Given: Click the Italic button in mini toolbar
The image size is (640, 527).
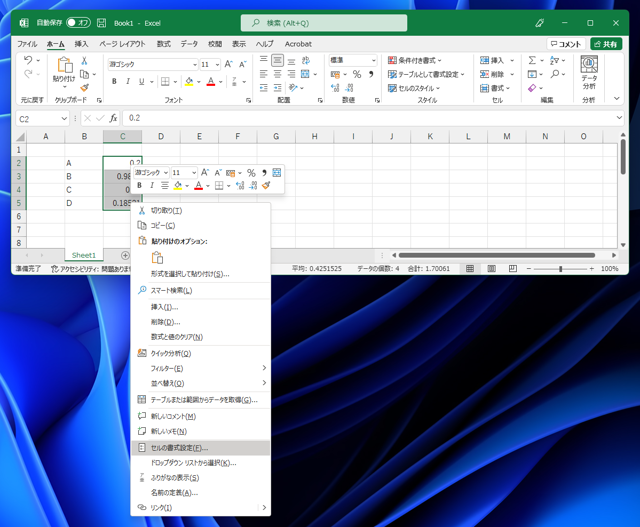Looking at the screenshot, I should (x=152, y=185).
